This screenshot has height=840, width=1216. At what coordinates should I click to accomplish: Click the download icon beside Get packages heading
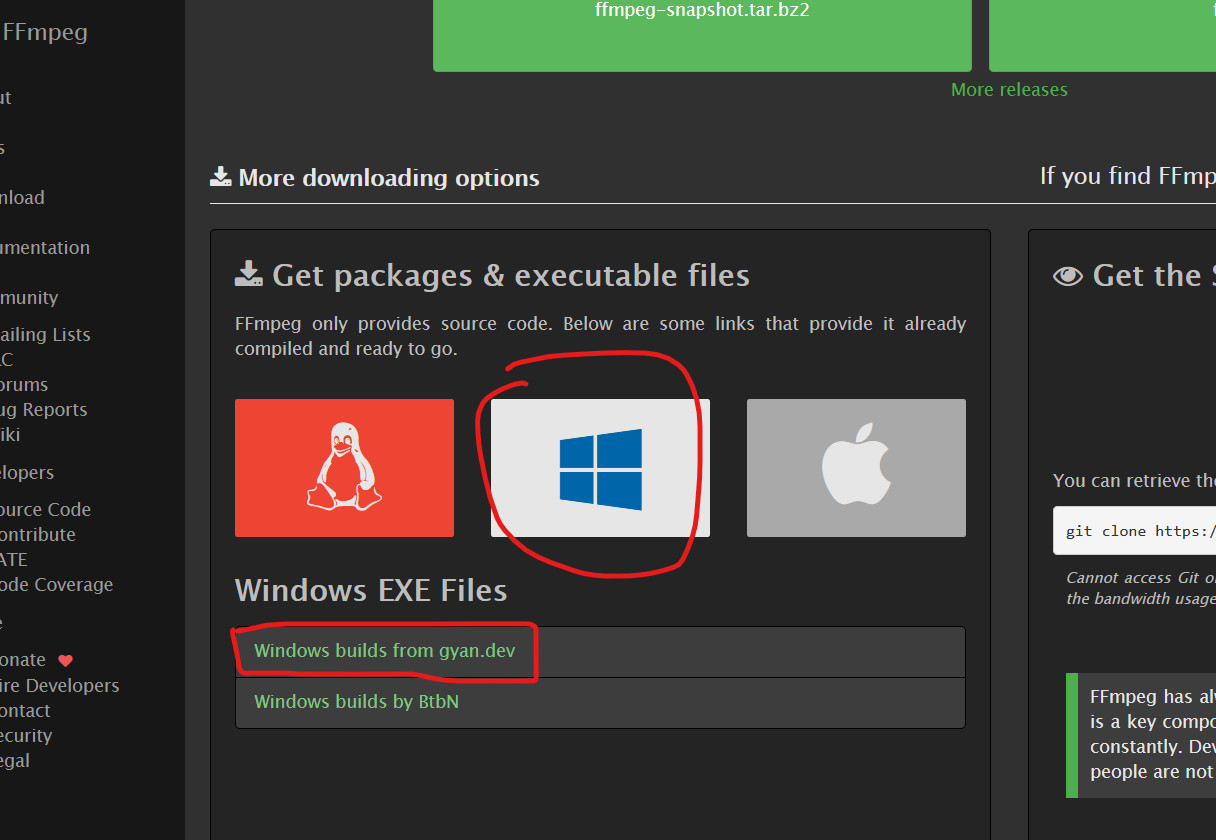247,272
